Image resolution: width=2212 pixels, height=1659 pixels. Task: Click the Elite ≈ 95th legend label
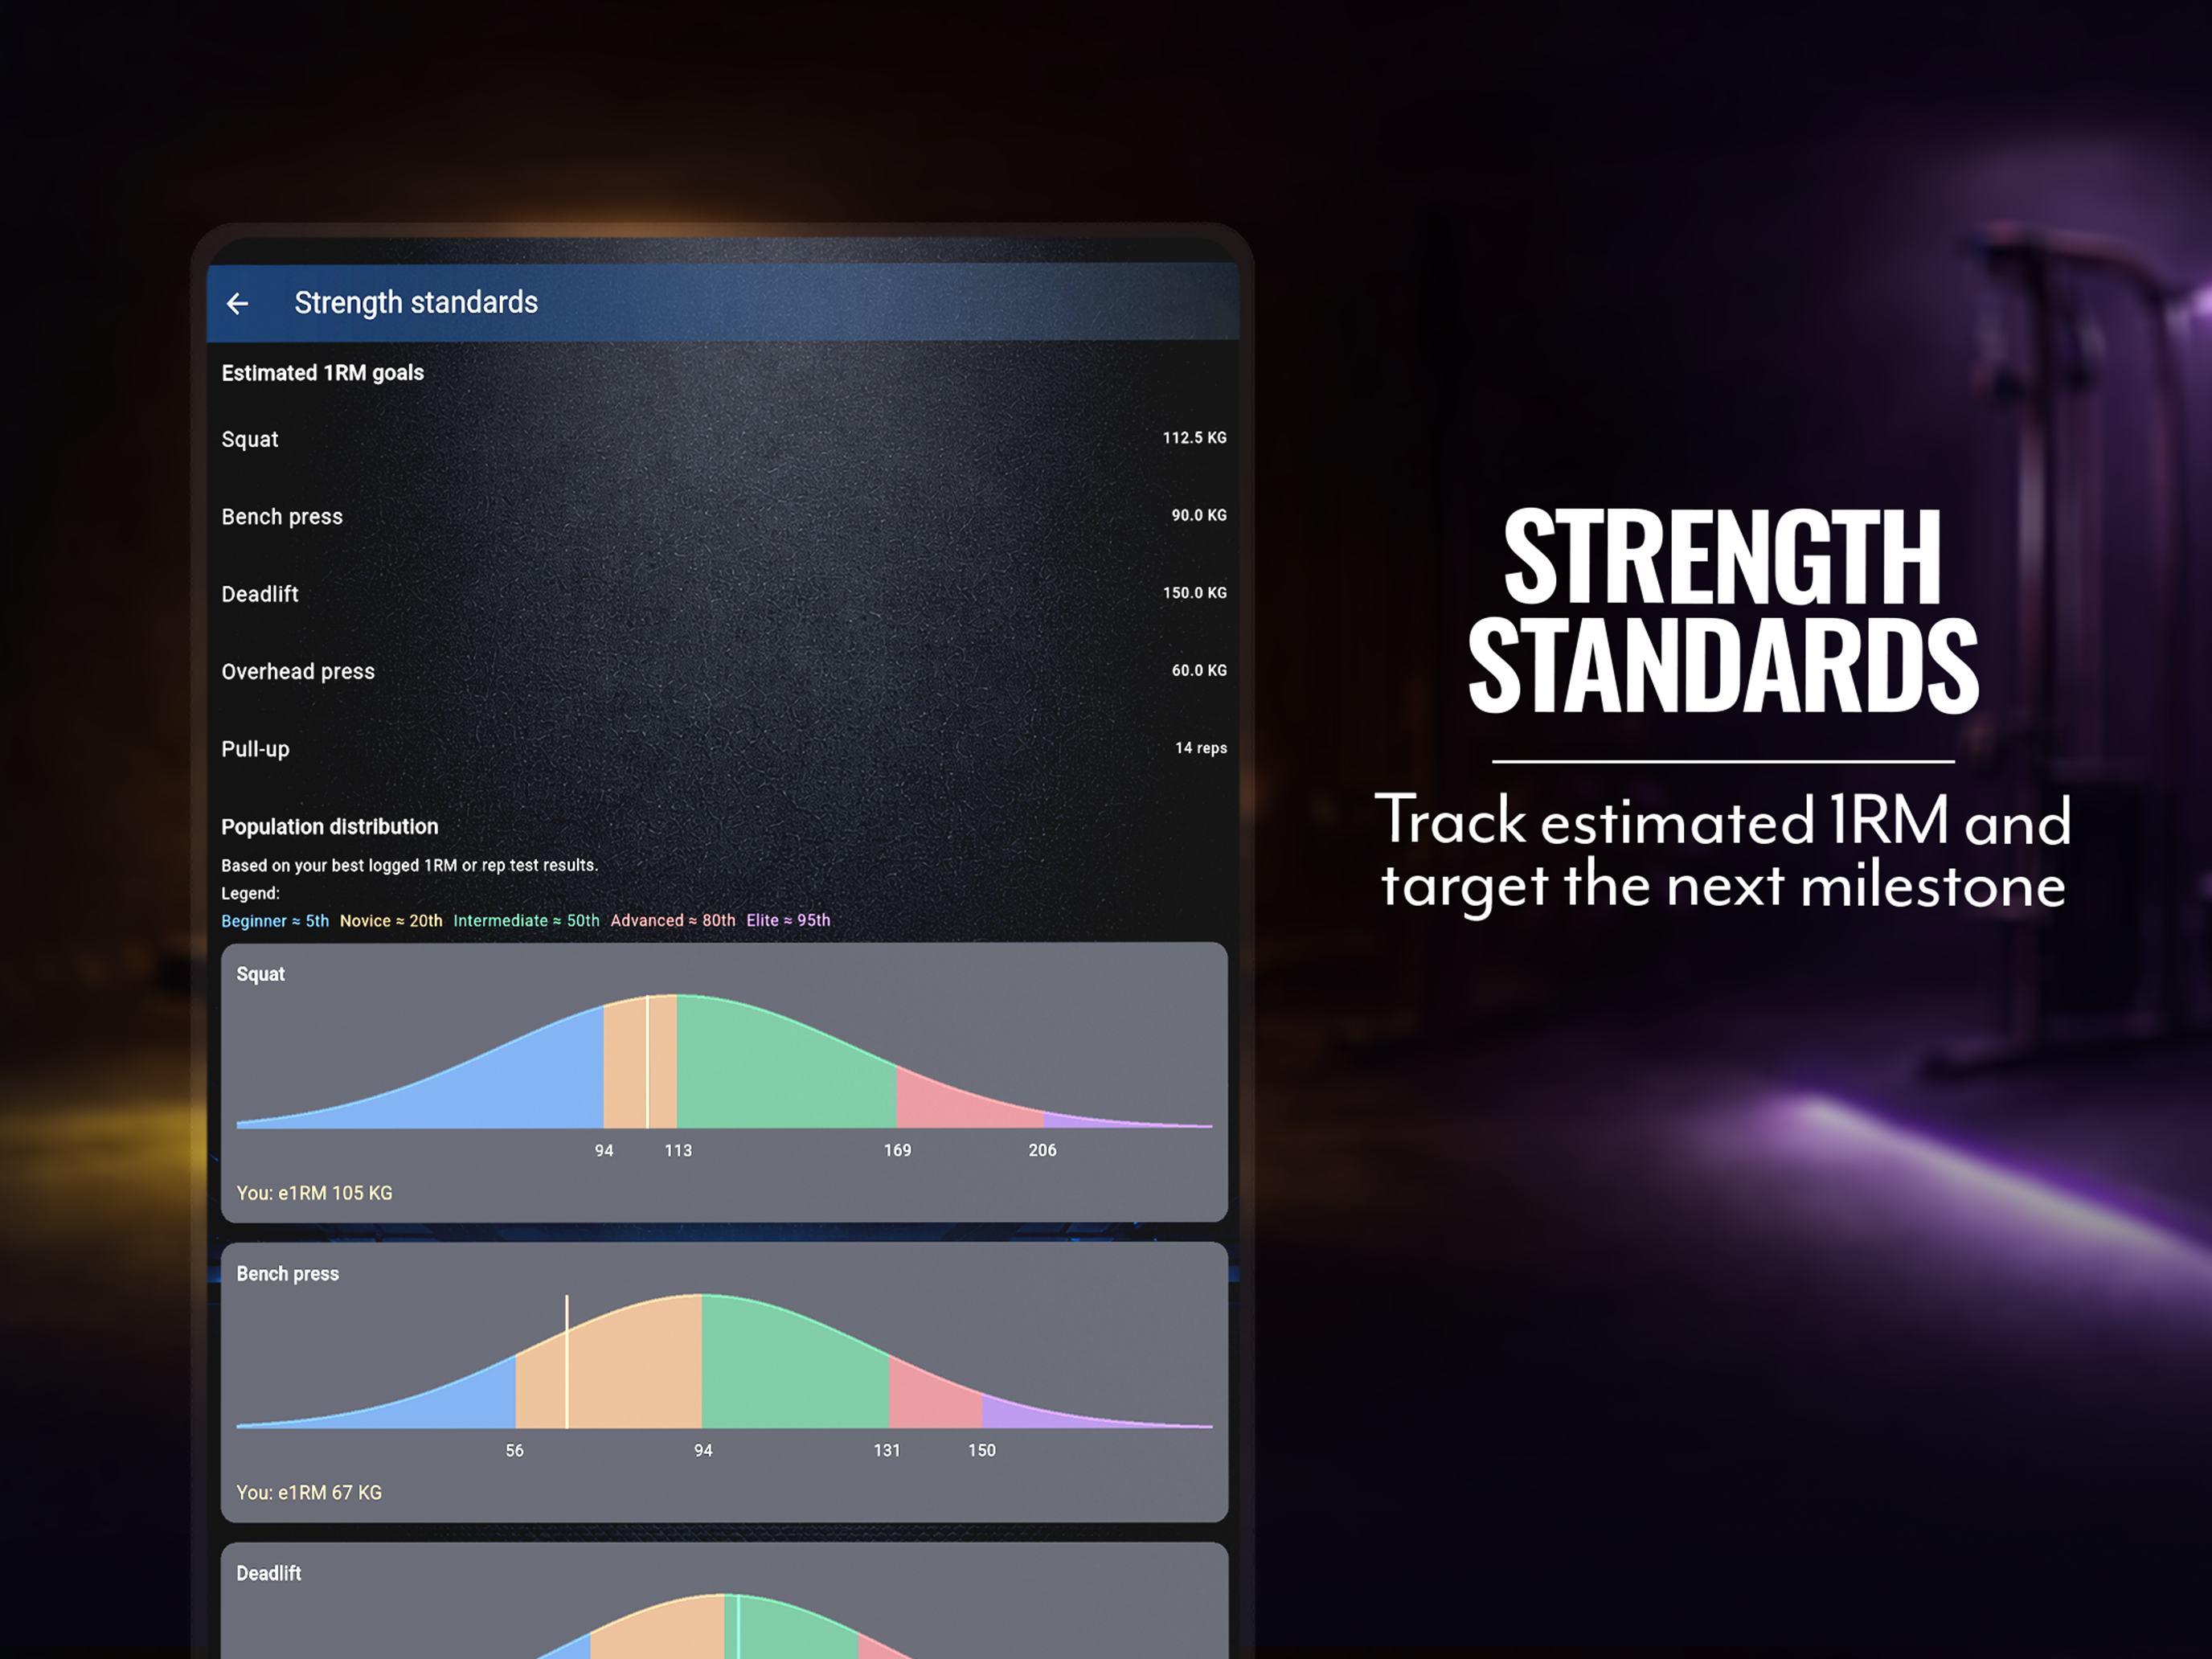(788, 921)
